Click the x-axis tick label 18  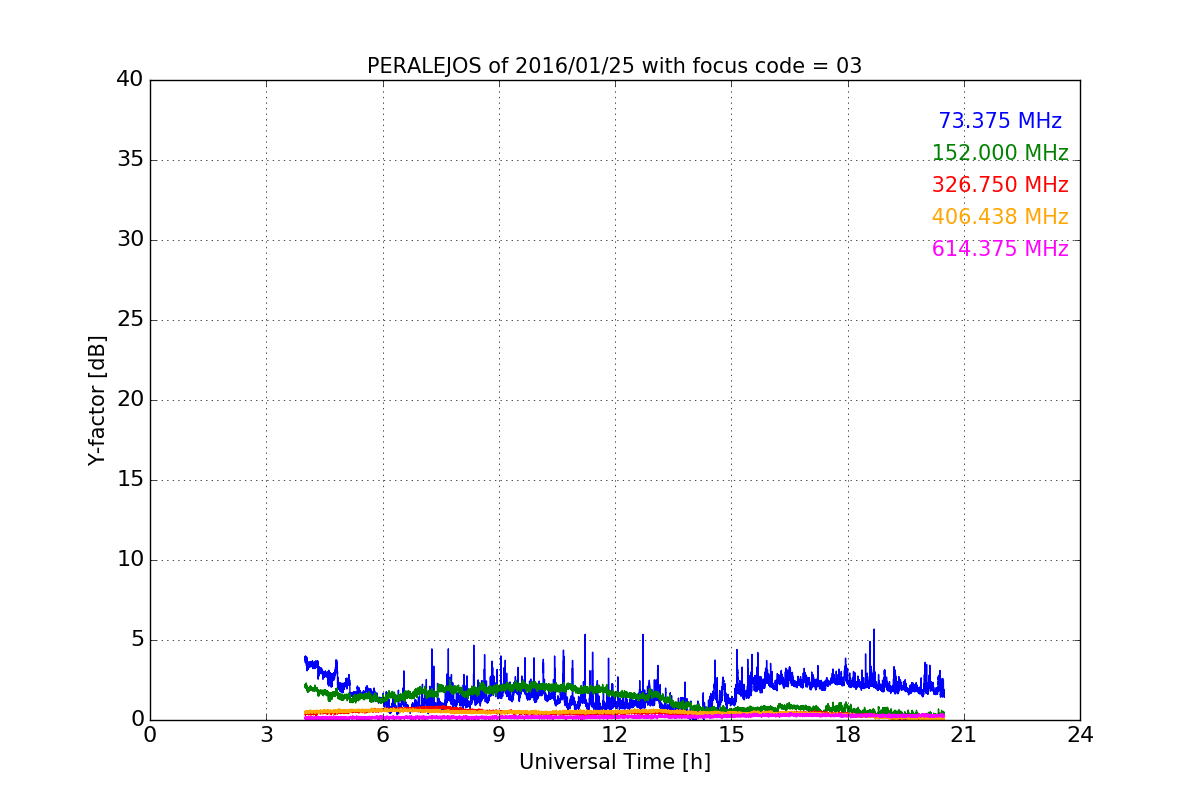click(847, 735)
